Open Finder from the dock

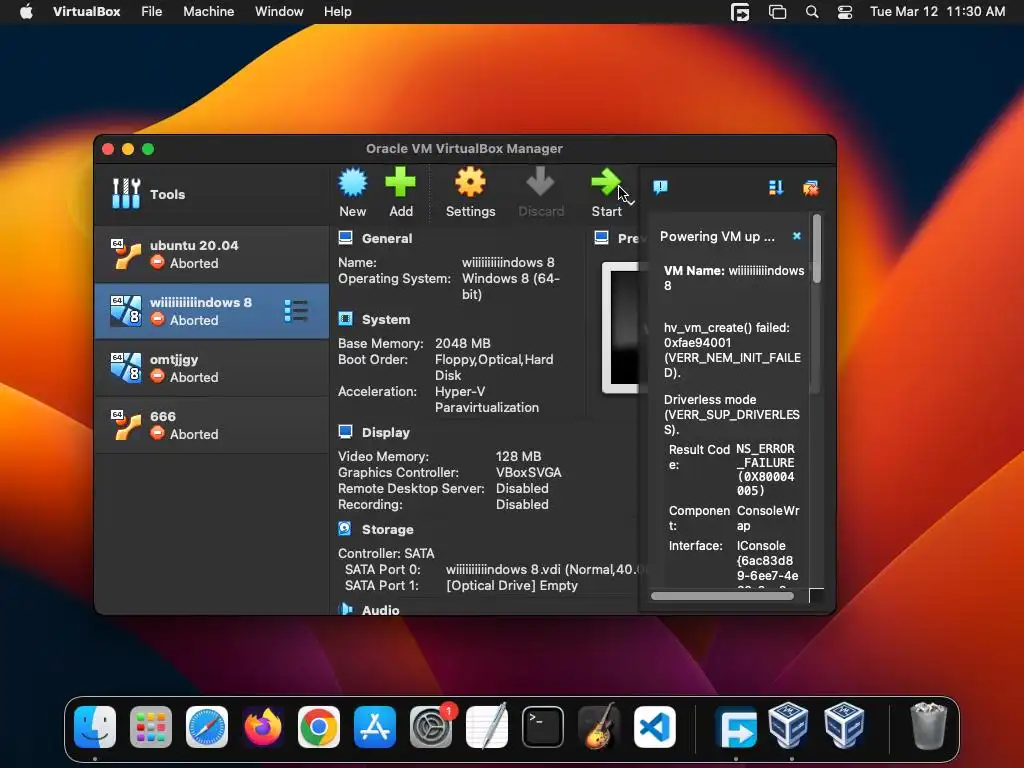[x=95, y=726]
